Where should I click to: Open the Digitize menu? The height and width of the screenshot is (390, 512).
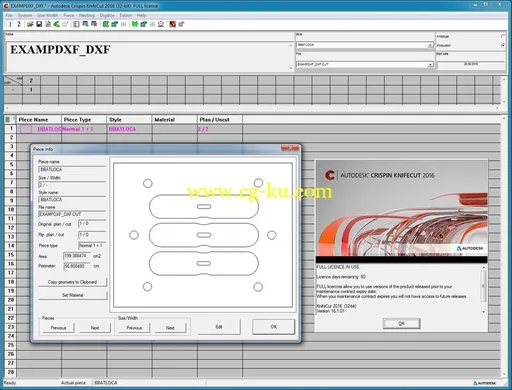[107, 15]
